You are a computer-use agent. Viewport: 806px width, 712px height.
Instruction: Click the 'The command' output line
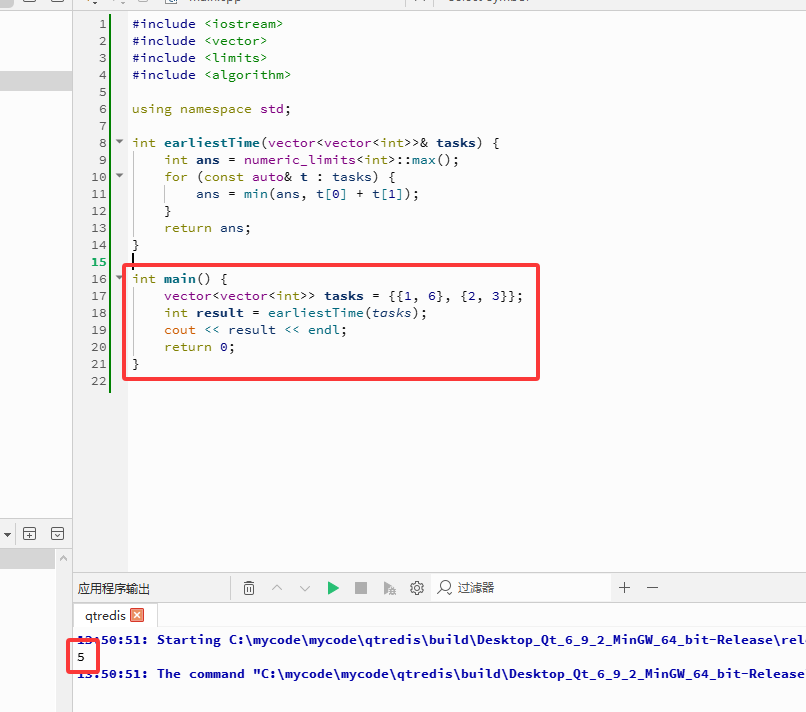coord(441,674)
